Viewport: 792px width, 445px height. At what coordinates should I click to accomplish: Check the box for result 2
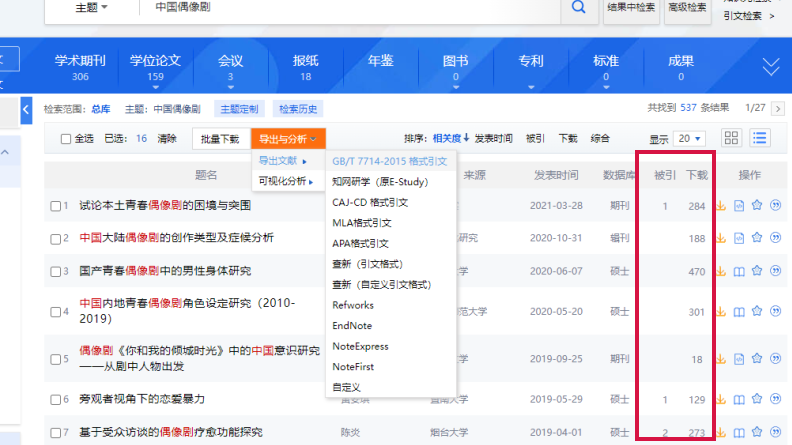(56, 239)
